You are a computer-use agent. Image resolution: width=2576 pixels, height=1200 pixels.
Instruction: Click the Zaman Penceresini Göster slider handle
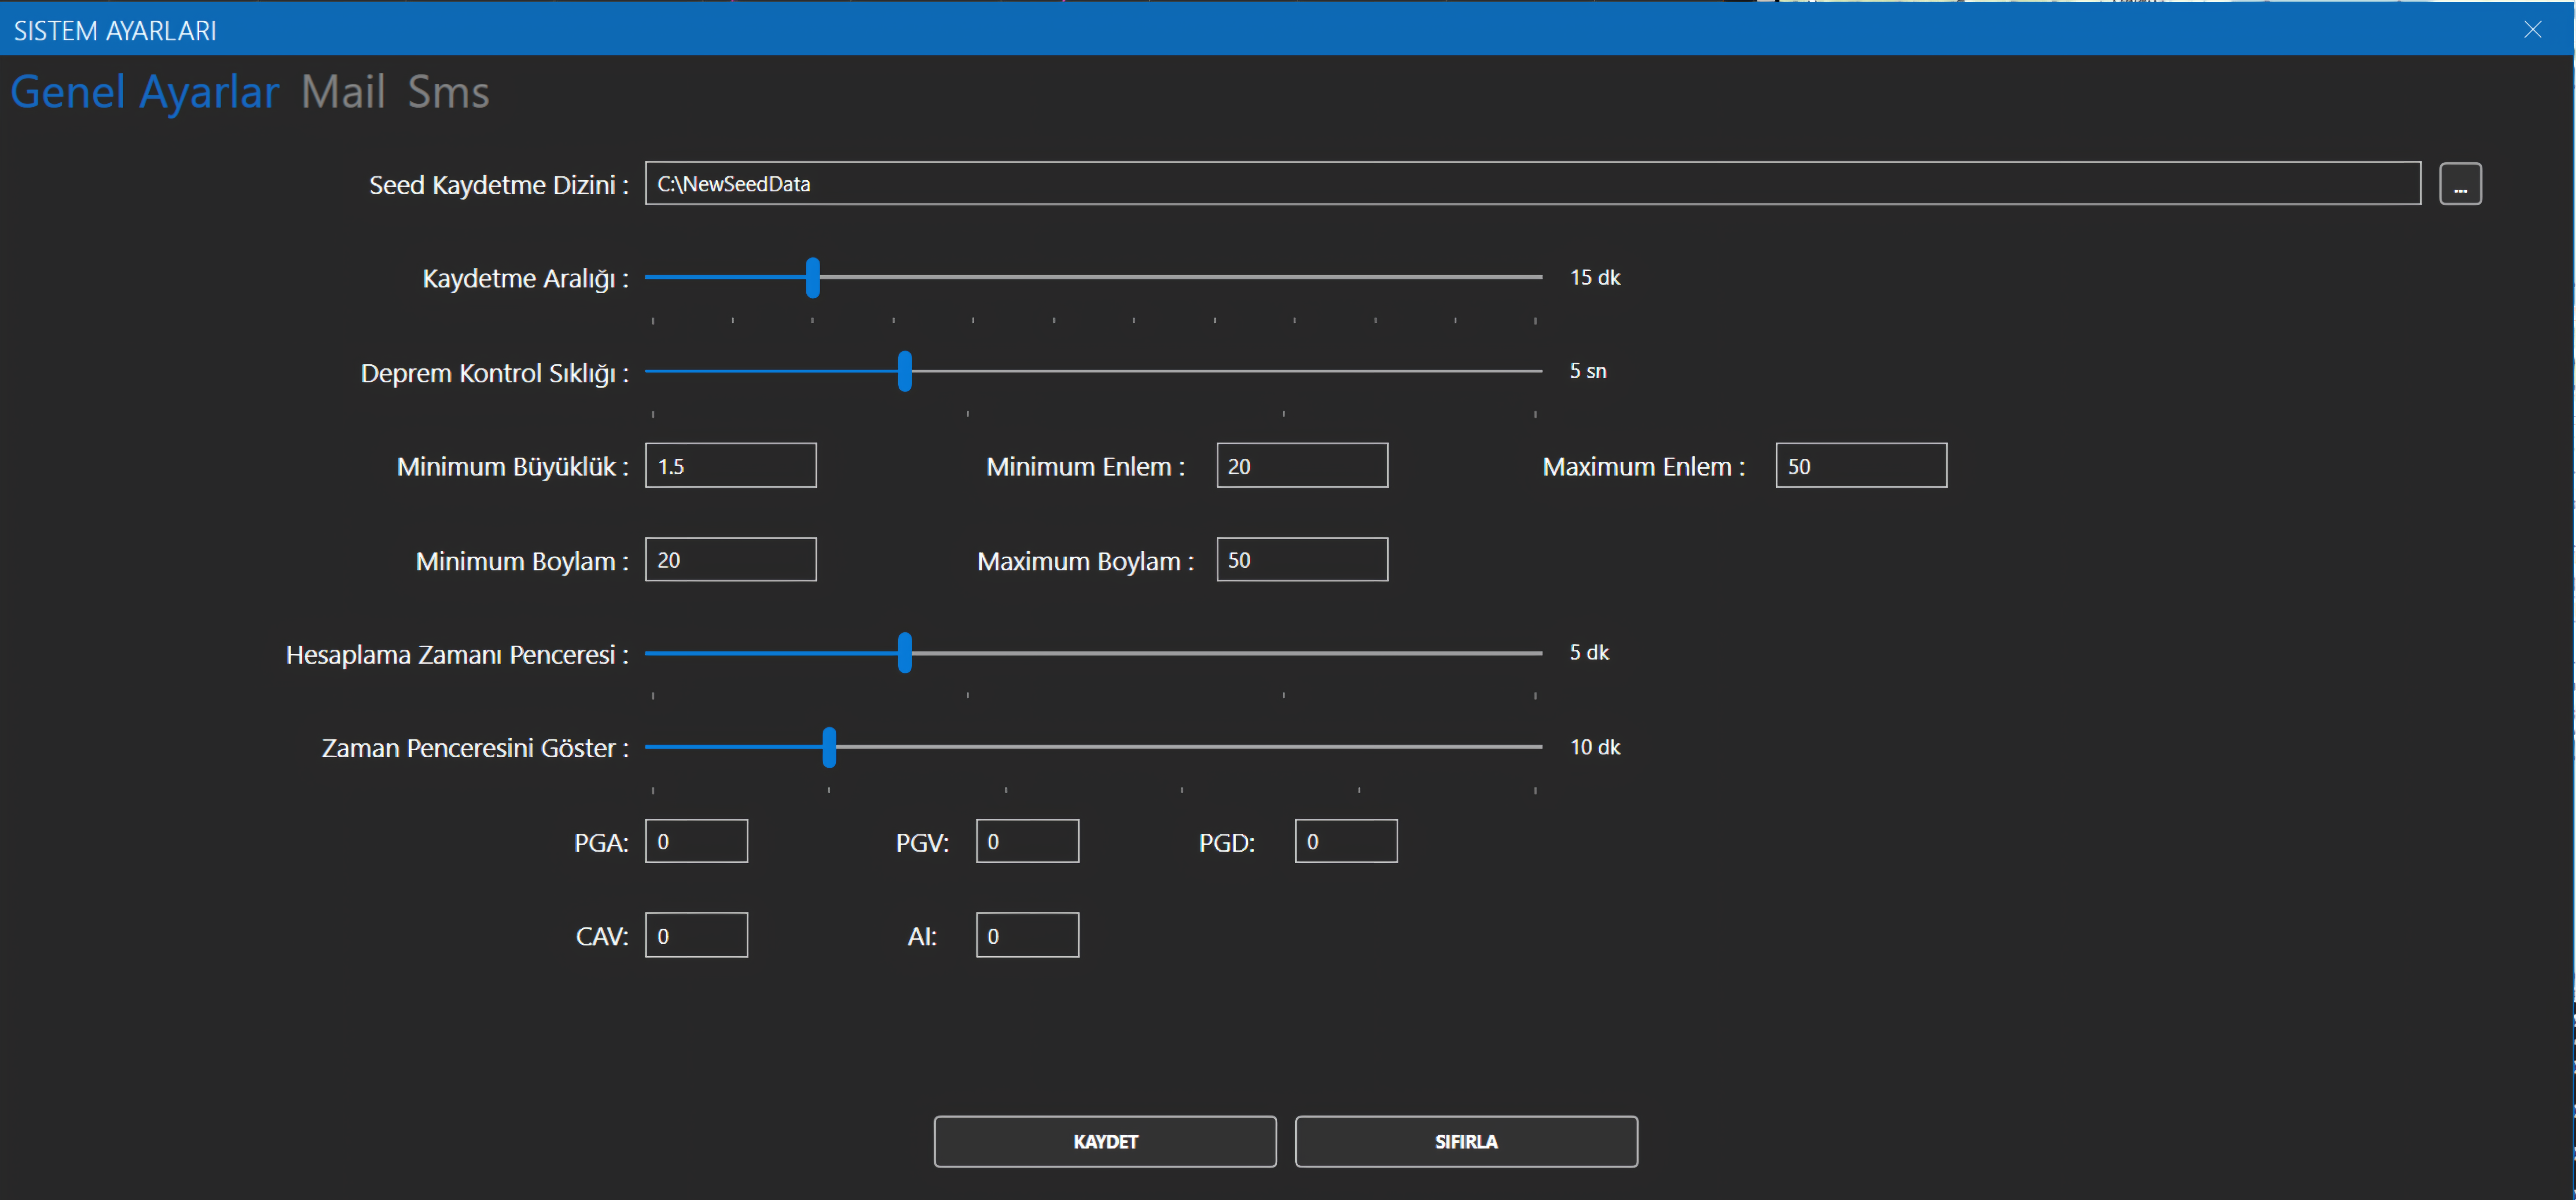829,747
